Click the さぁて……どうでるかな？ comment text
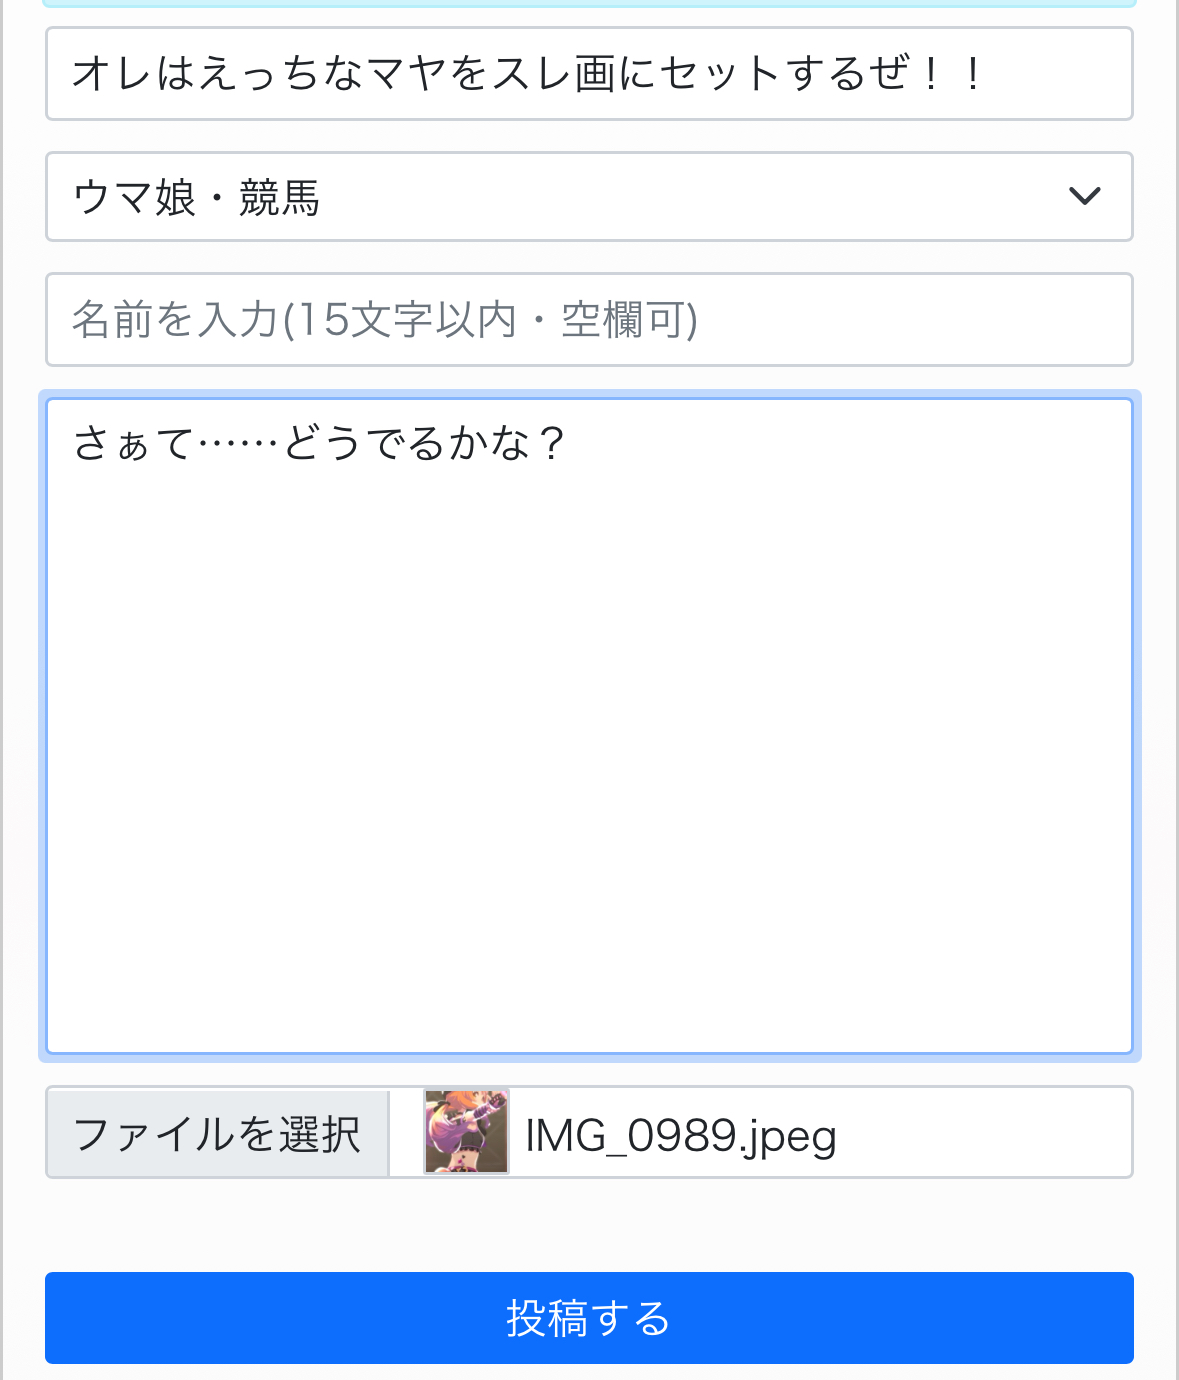This screenshot has width=1179, height=1380. [320, 443]
